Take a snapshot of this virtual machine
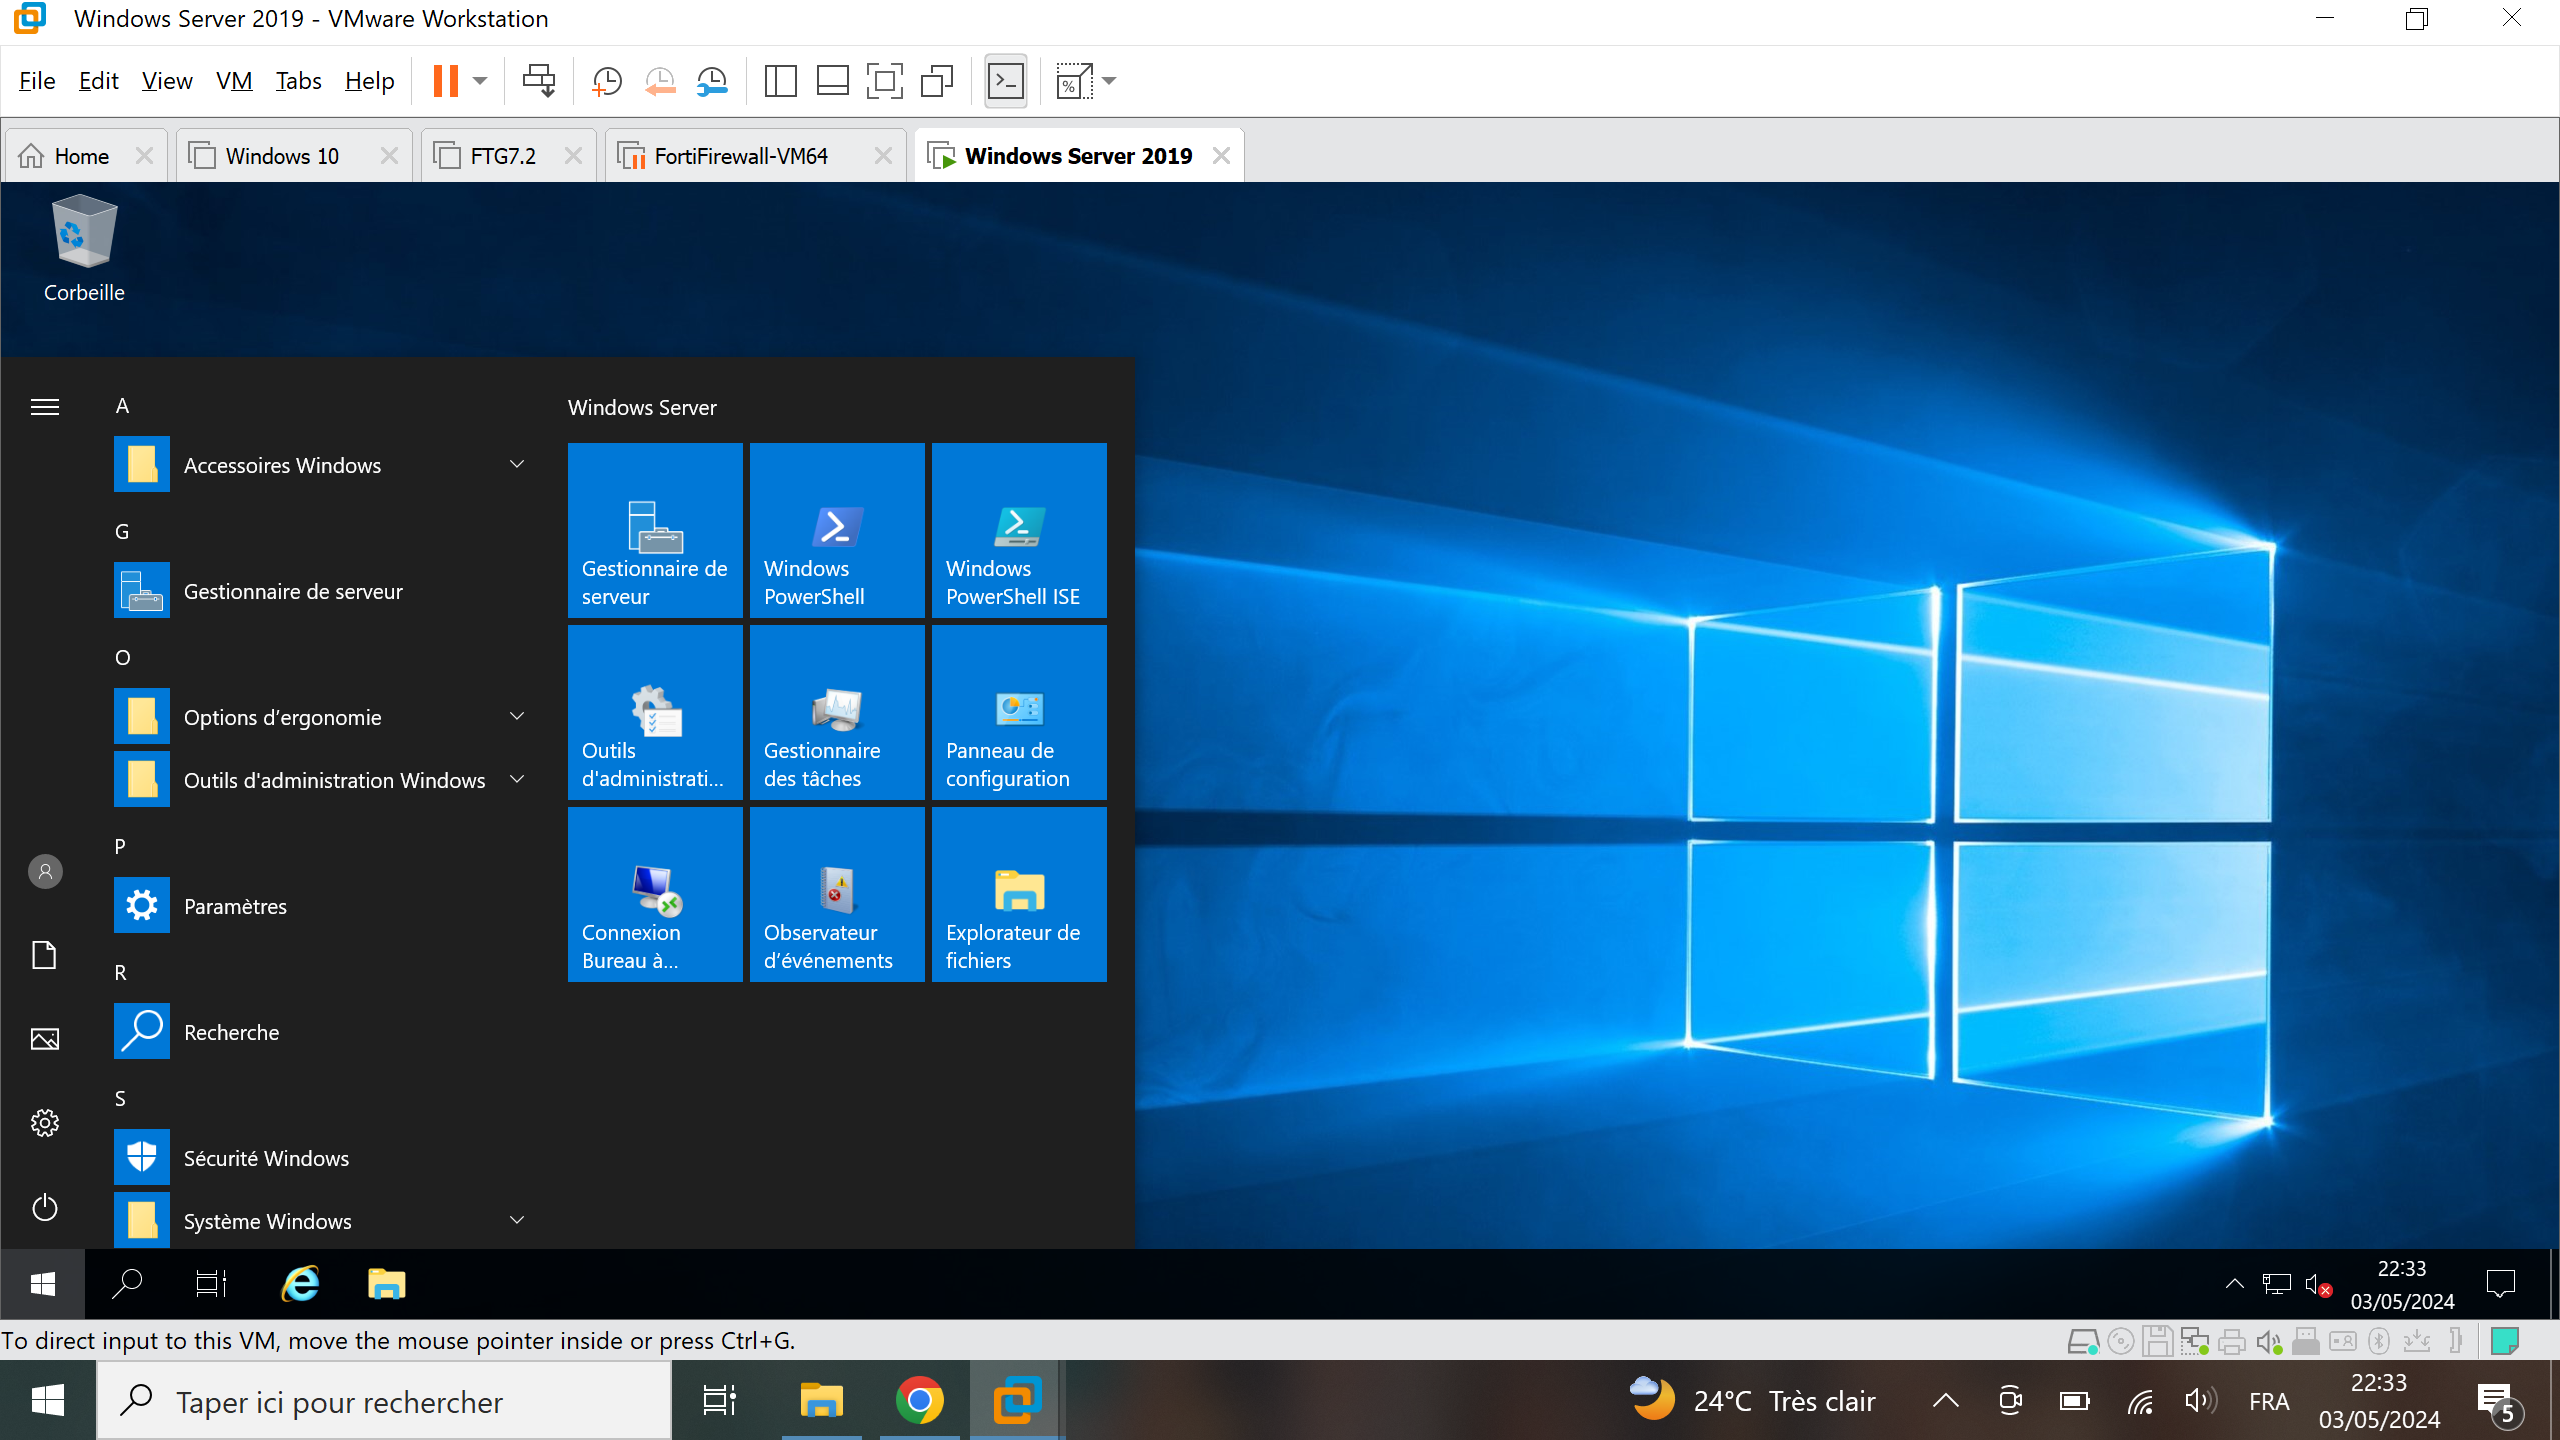This screenshot has width=2560, height=1440. pyautogui.click(x=607, y=81)
